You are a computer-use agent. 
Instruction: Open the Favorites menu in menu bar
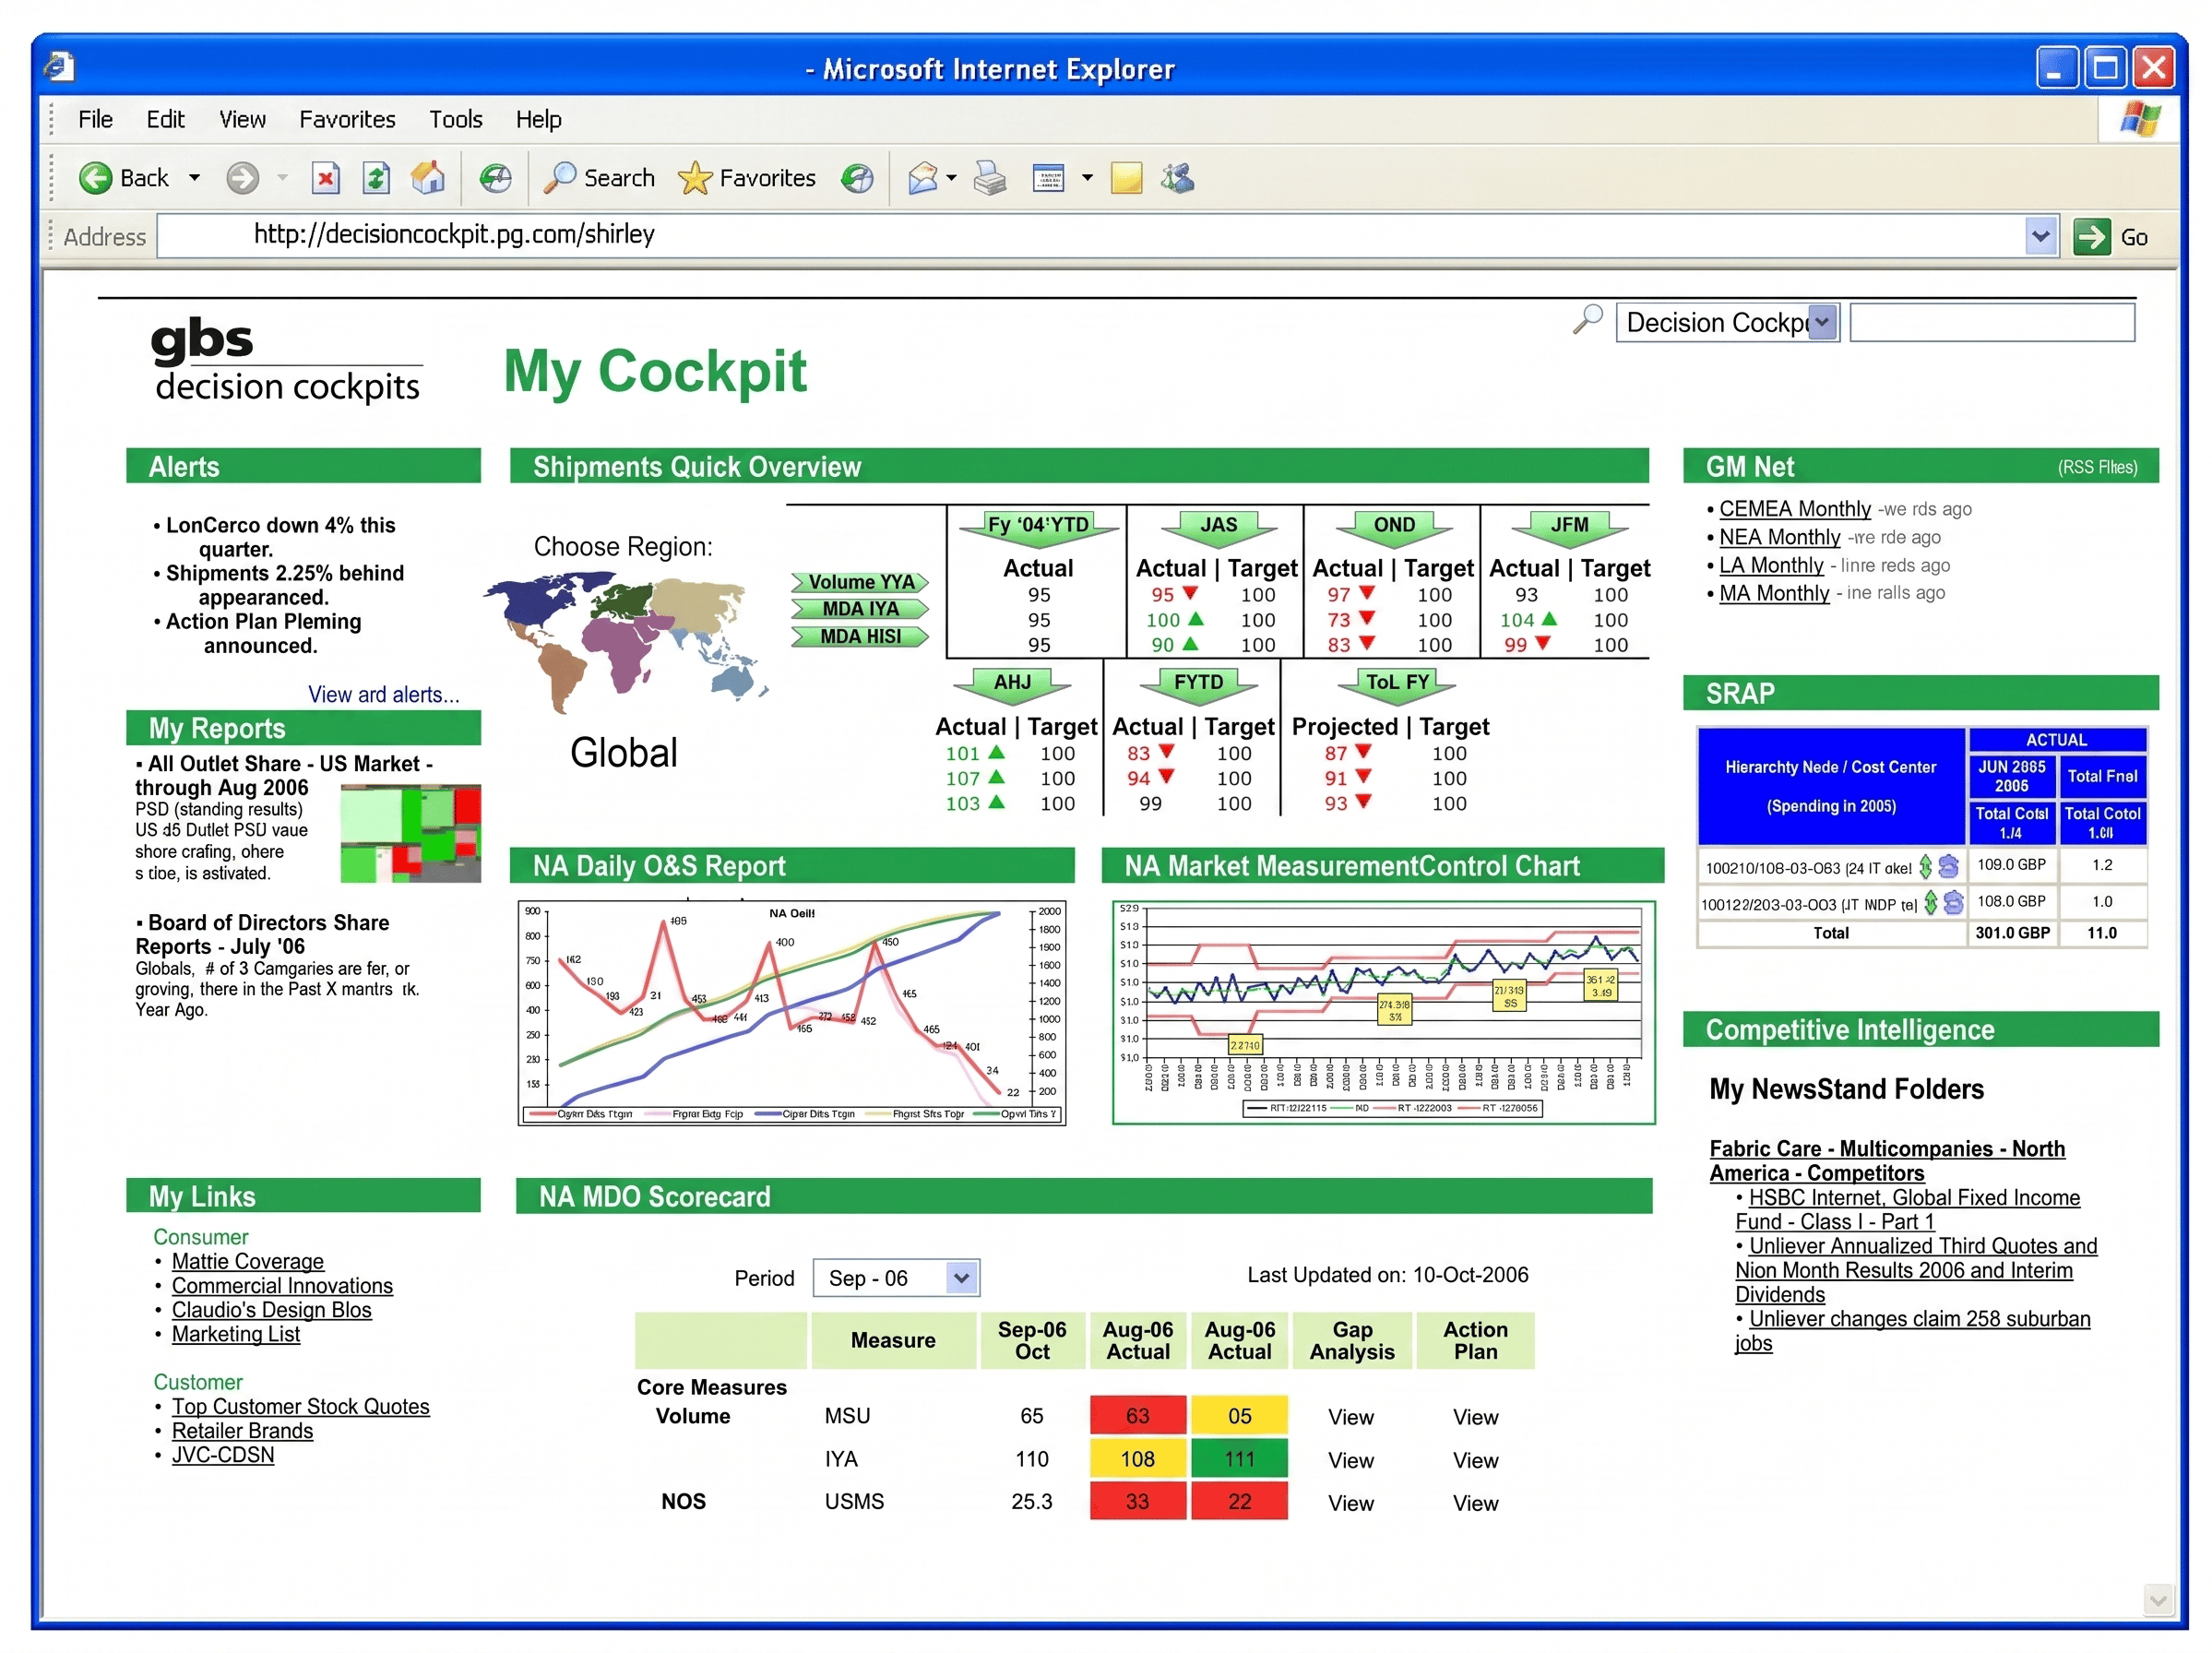[x=347, y=120]
